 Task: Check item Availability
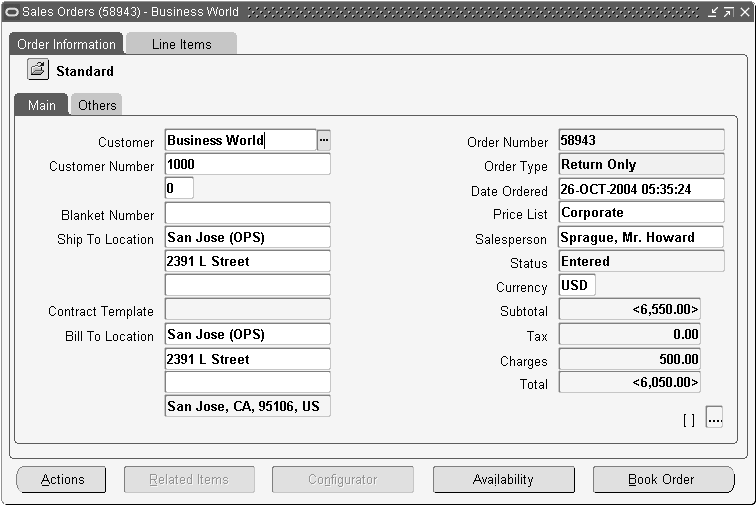(503, 479)
